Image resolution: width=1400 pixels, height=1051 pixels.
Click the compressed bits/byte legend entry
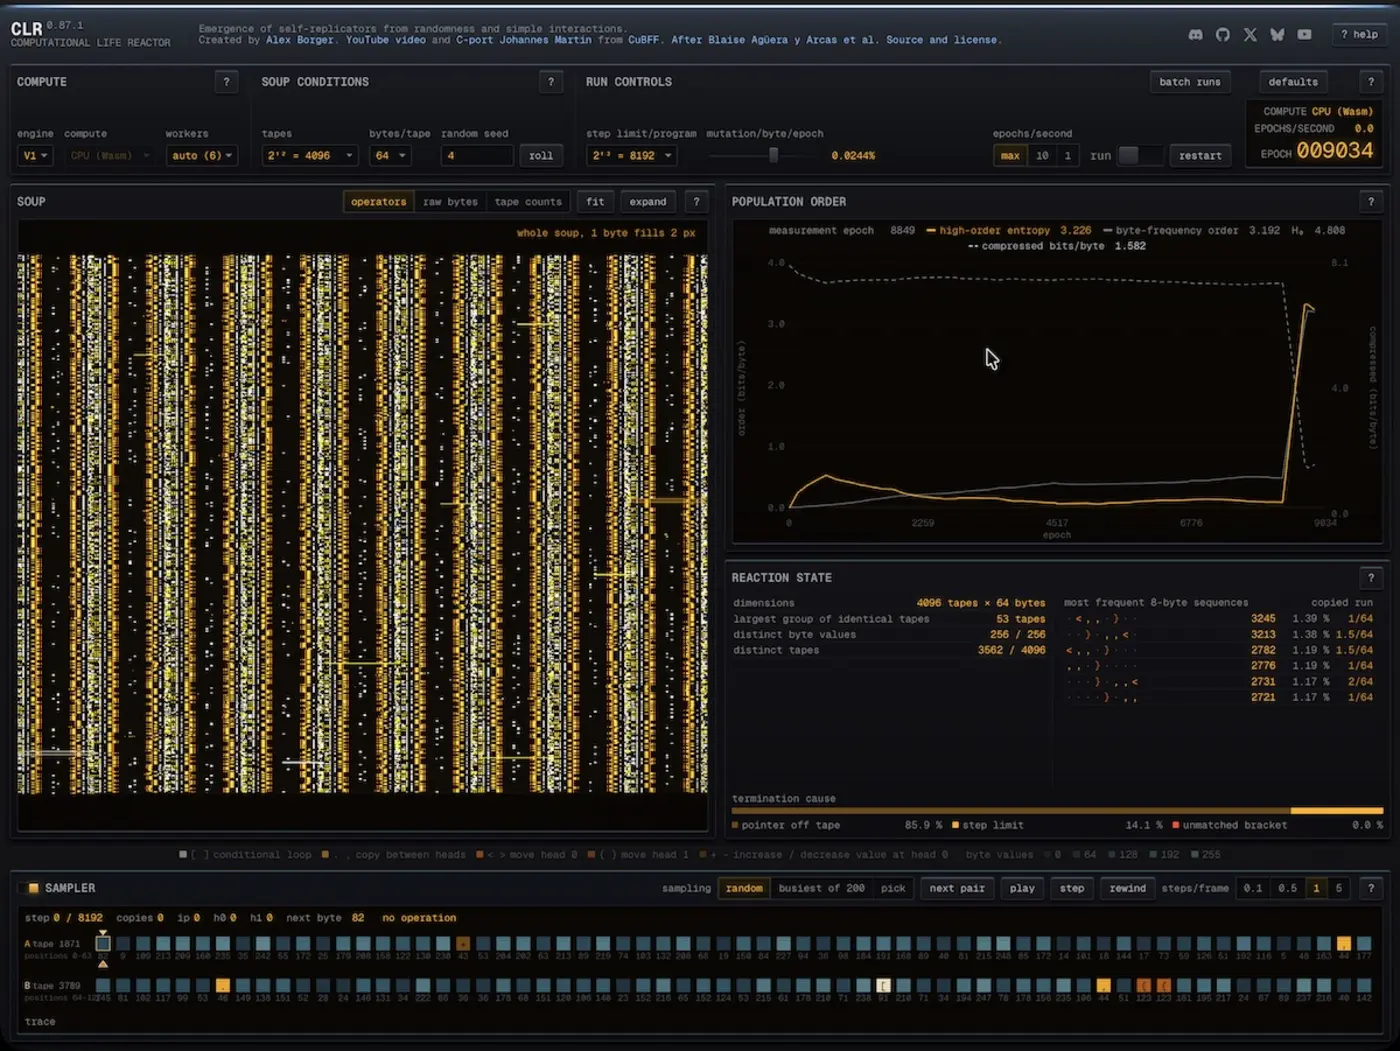(x=1056, y=246)
